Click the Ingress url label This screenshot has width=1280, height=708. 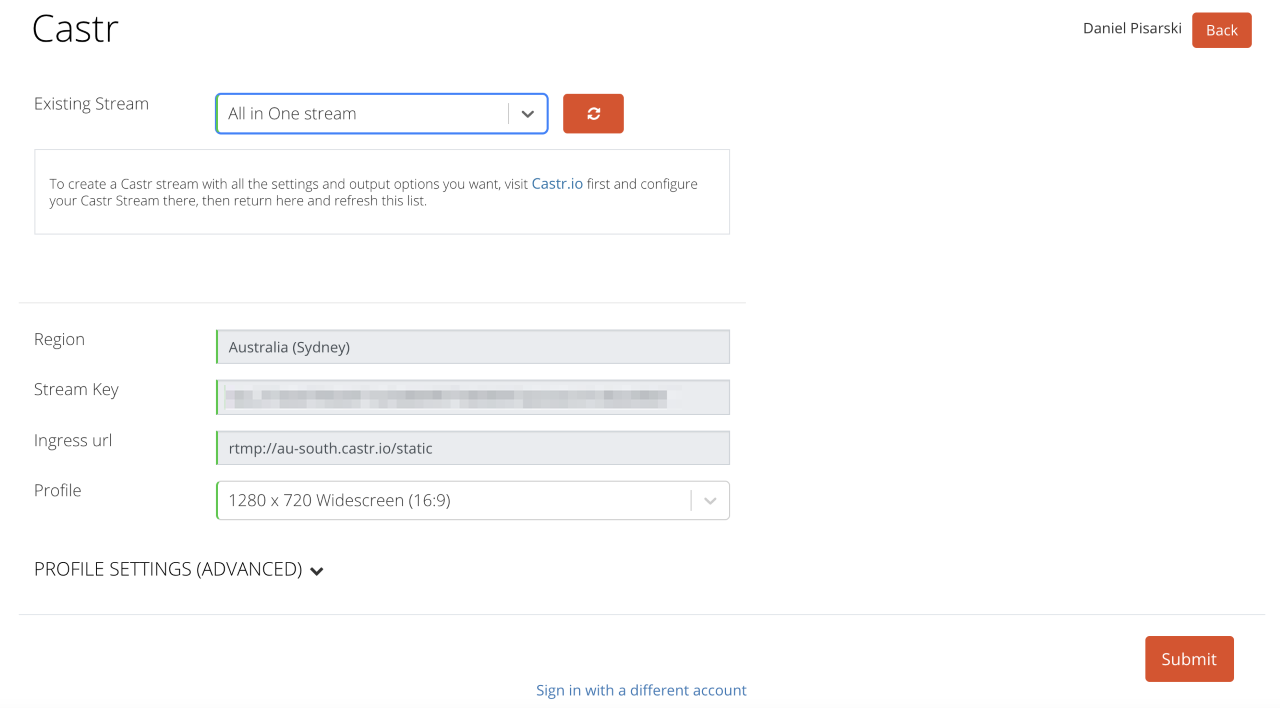pos(73,440)
